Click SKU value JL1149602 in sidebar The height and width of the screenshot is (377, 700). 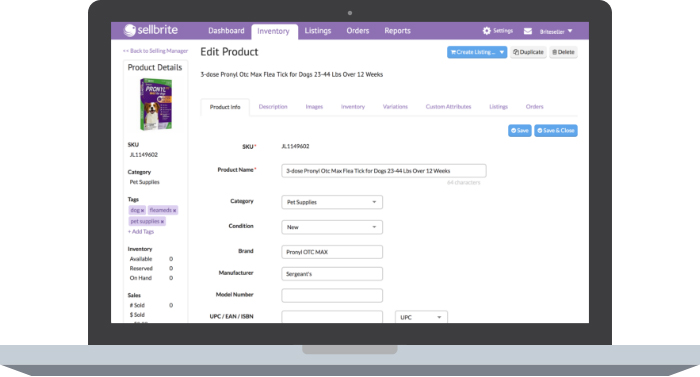pyautogui.click(x=144, y=155)
